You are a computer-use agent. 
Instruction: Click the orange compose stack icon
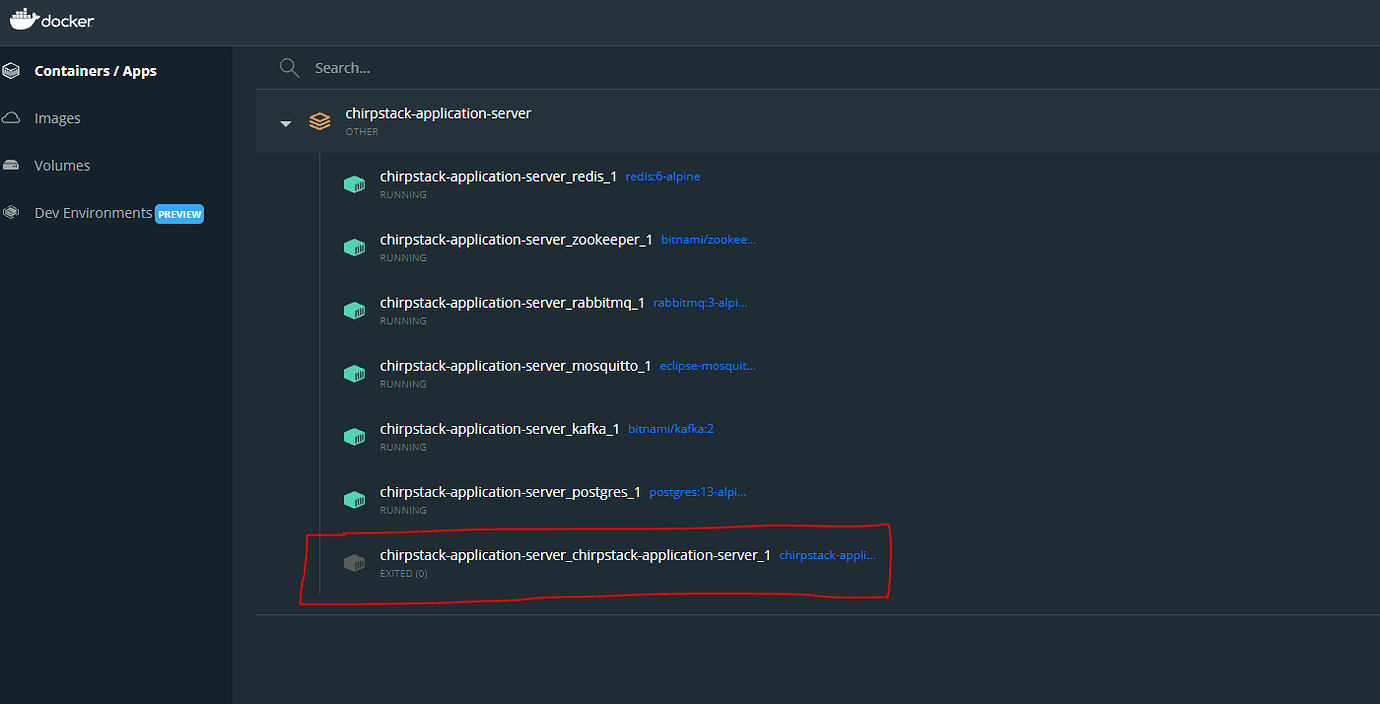tap(320, 122)
